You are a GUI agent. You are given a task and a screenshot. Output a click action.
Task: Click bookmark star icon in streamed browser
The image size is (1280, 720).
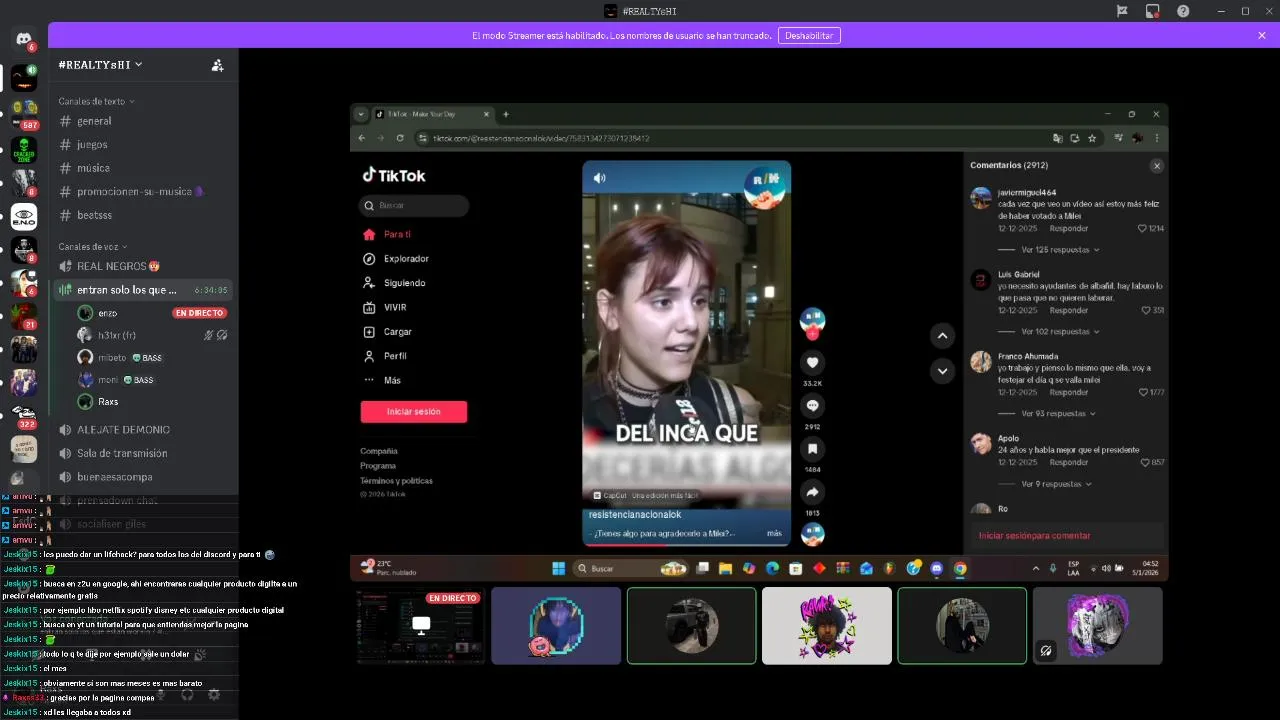[x=1092, y=138]
